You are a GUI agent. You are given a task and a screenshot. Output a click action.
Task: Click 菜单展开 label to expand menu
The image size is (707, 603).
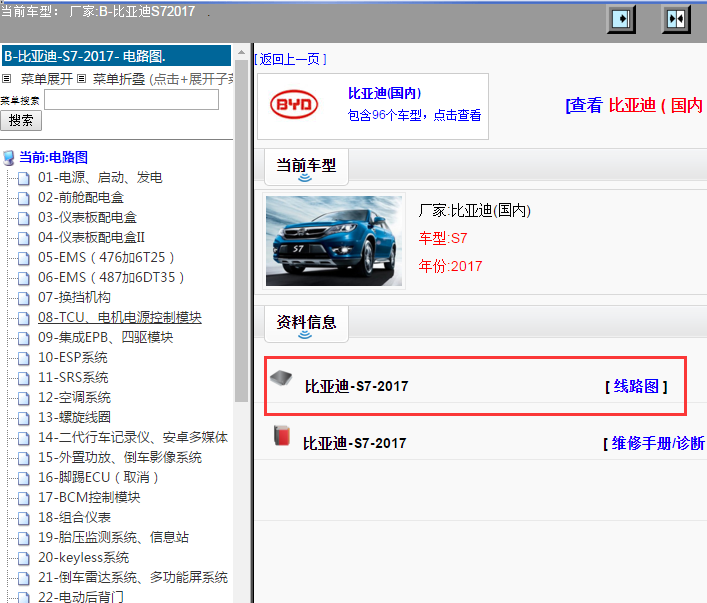(x=47, y=79)
